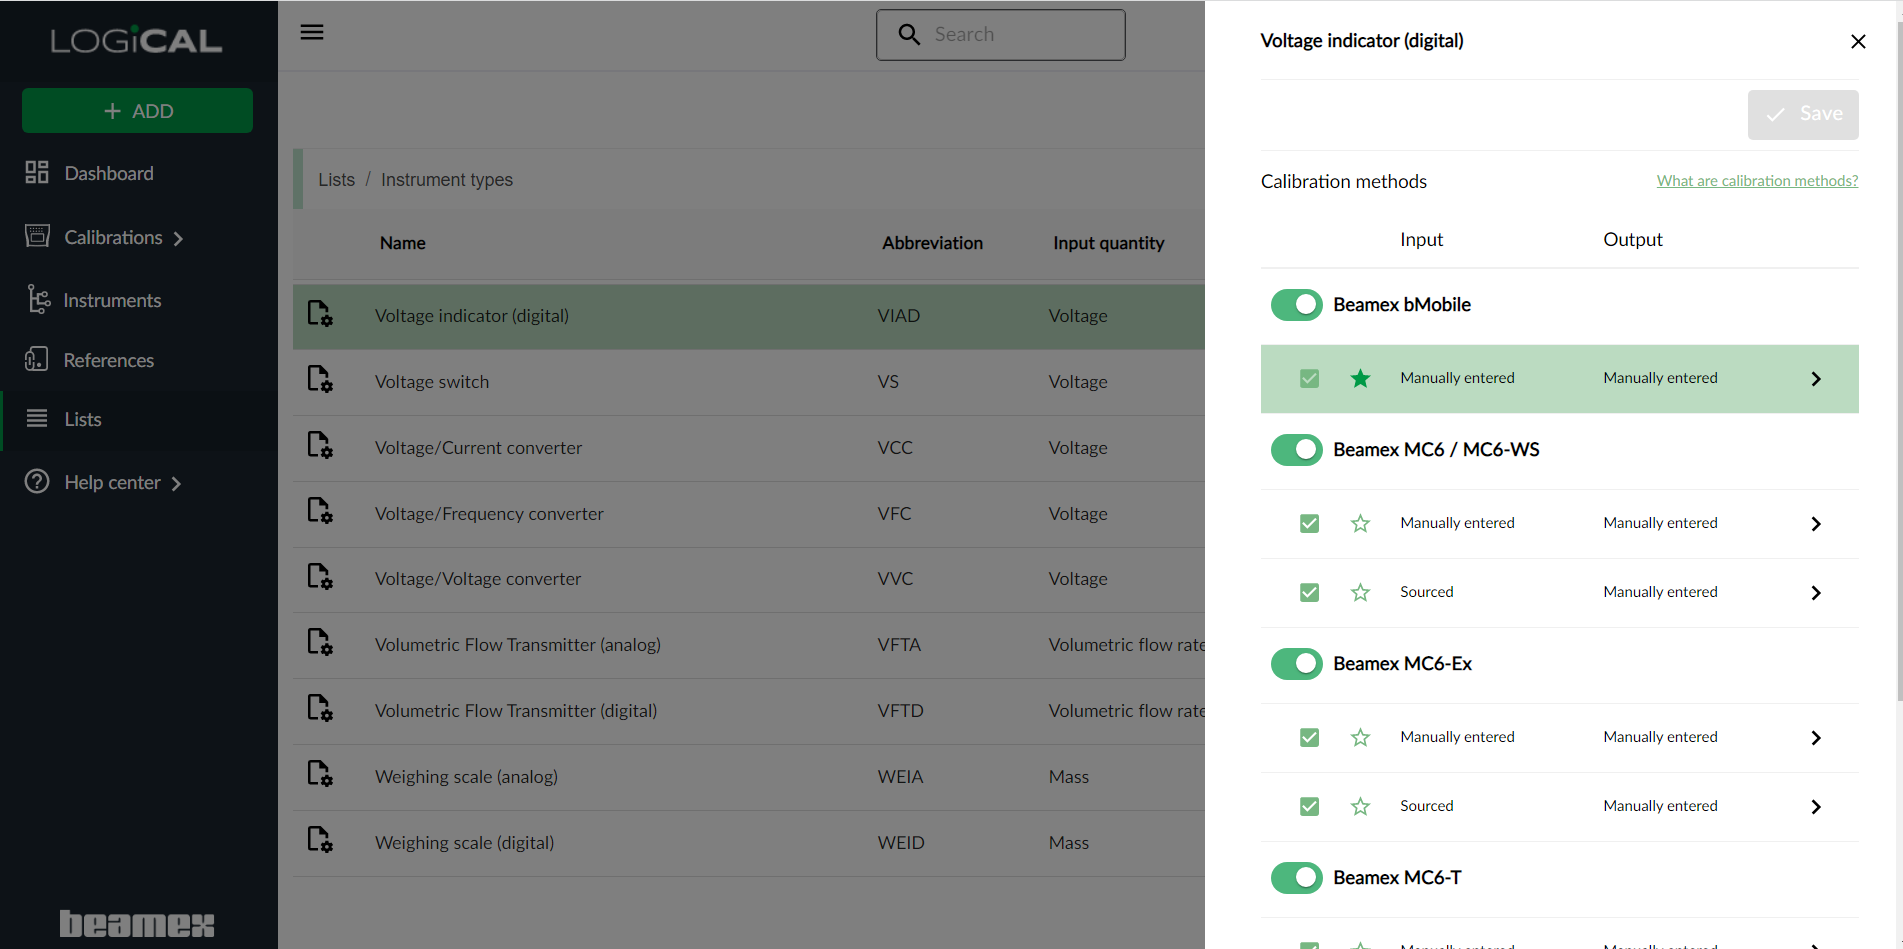This screenshot has height=949, width=1903.
Task: Click the hamburger menu icon
Action: [x=312, y=32]
